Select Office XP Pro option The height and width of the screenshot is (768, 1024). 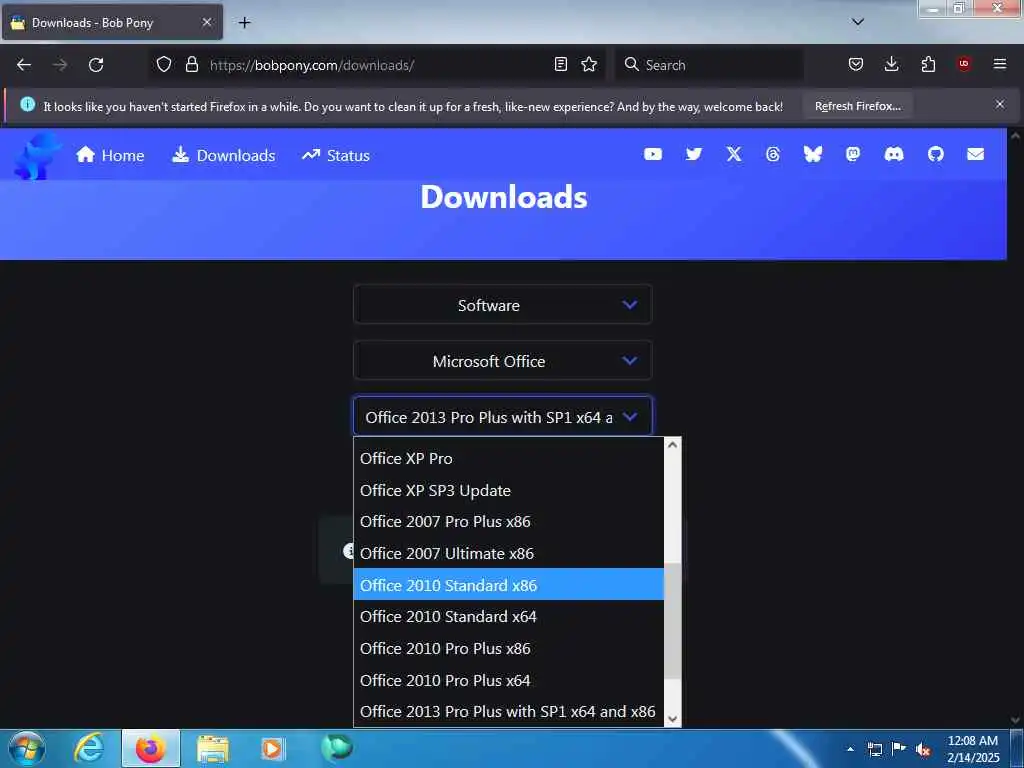[x=508, y=458]
